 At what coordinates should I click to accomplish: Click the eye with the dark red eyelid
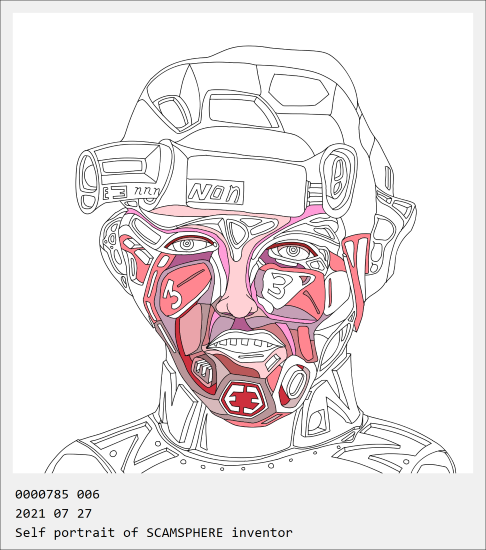292,251
